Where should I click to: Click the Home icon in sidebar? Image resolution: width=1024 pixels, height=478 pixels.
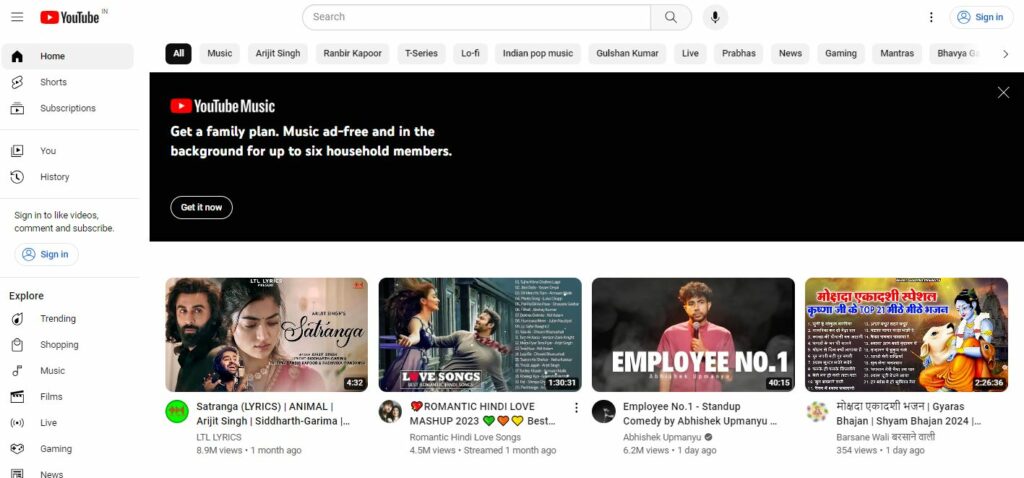(x=18, y=56)
